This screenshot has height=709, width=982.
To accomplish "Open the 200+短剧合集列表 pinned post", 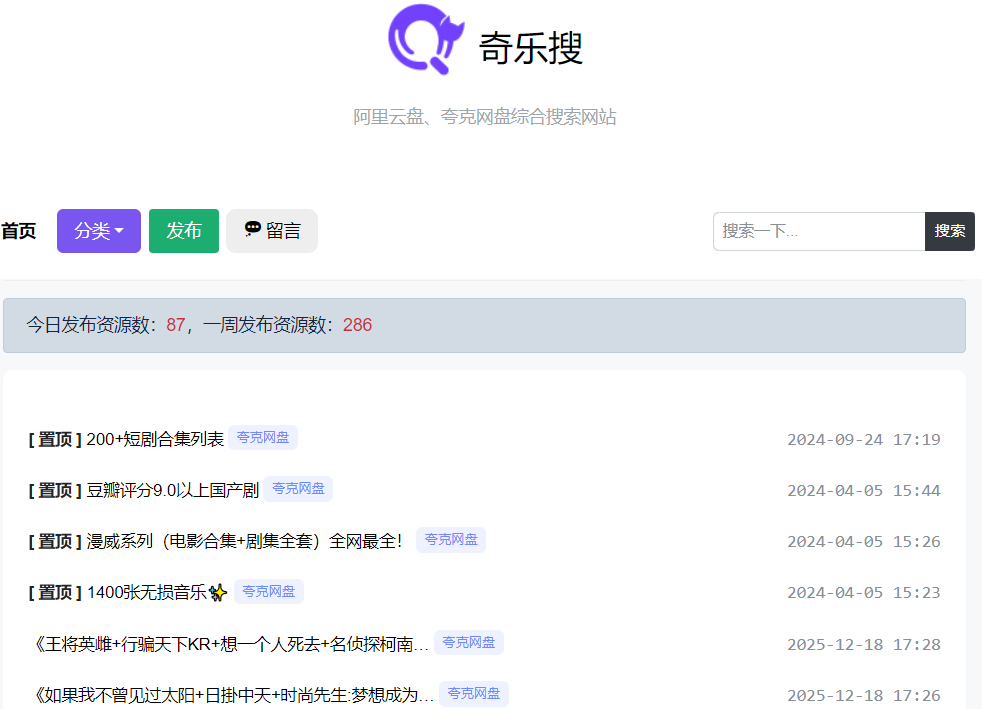I will 155,439.
